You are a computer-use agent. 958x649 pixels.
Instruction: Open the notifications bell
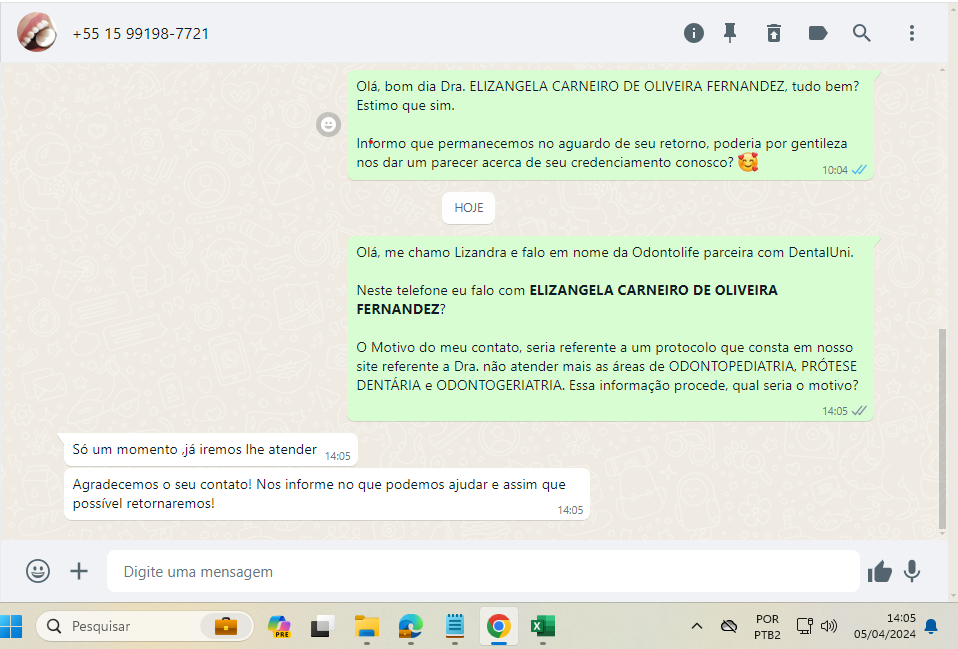coord(931,626)
